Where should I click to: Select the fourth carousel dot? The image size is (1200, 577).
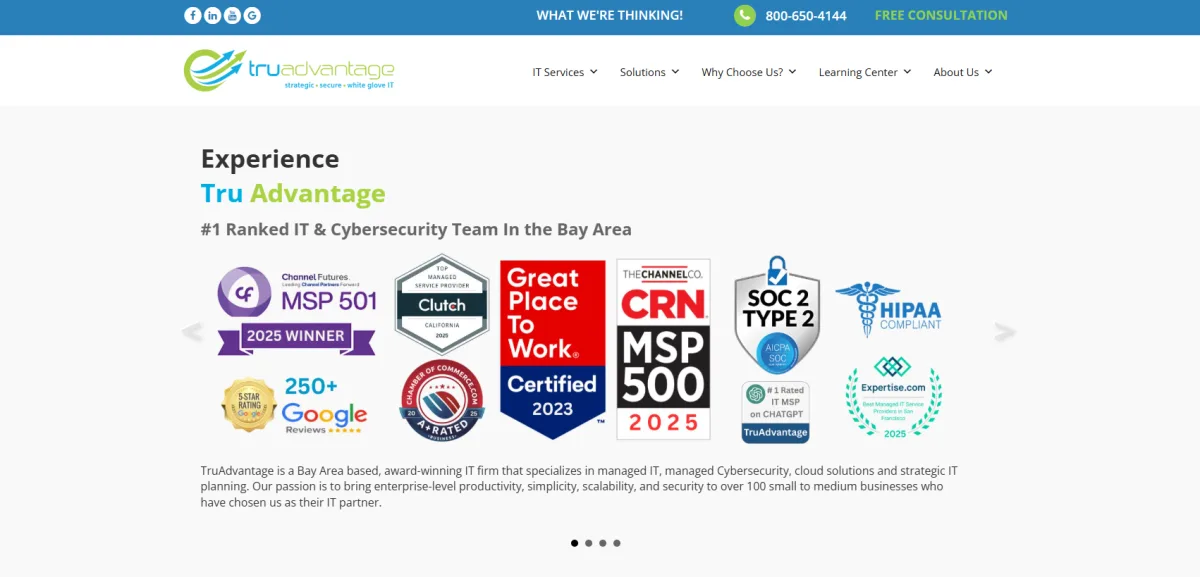coord(617,543)
